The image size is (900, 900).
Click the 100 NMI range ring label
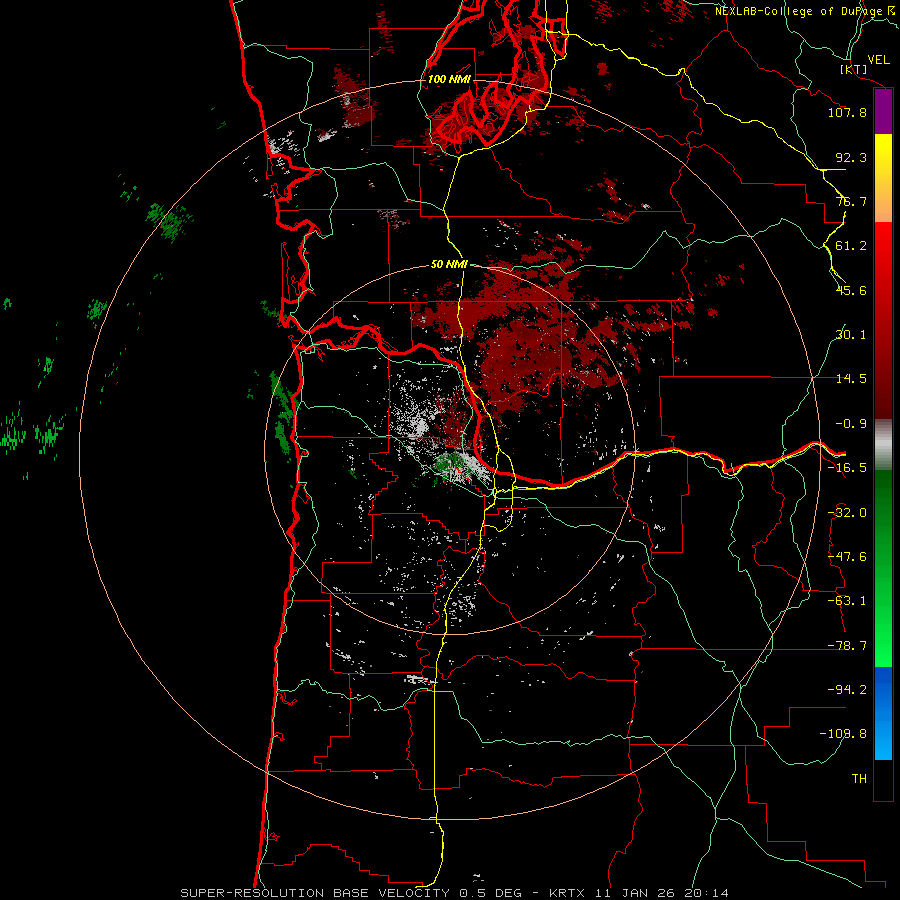tap(449, 79)
